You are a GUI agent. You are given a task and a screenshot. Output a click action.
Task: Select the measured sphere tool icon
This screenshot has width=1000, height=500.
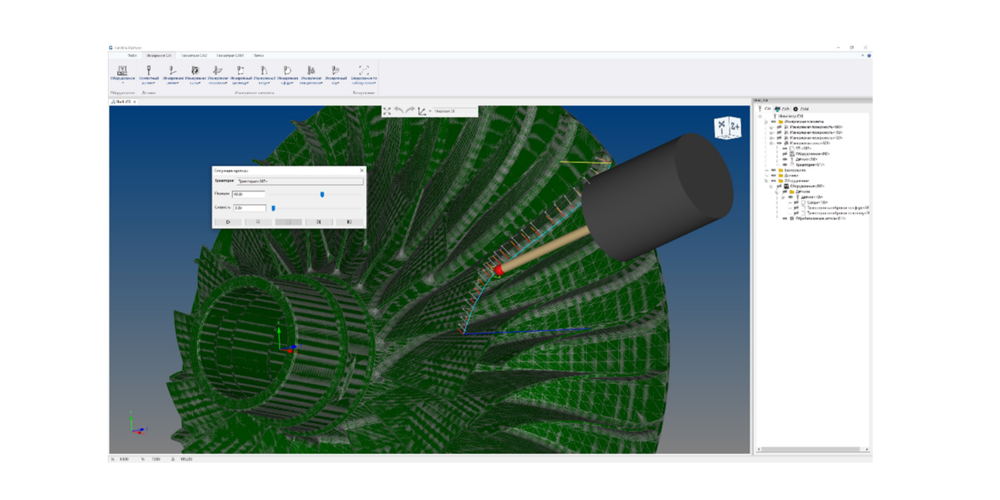pyautogui.click(x=288, y=70)
